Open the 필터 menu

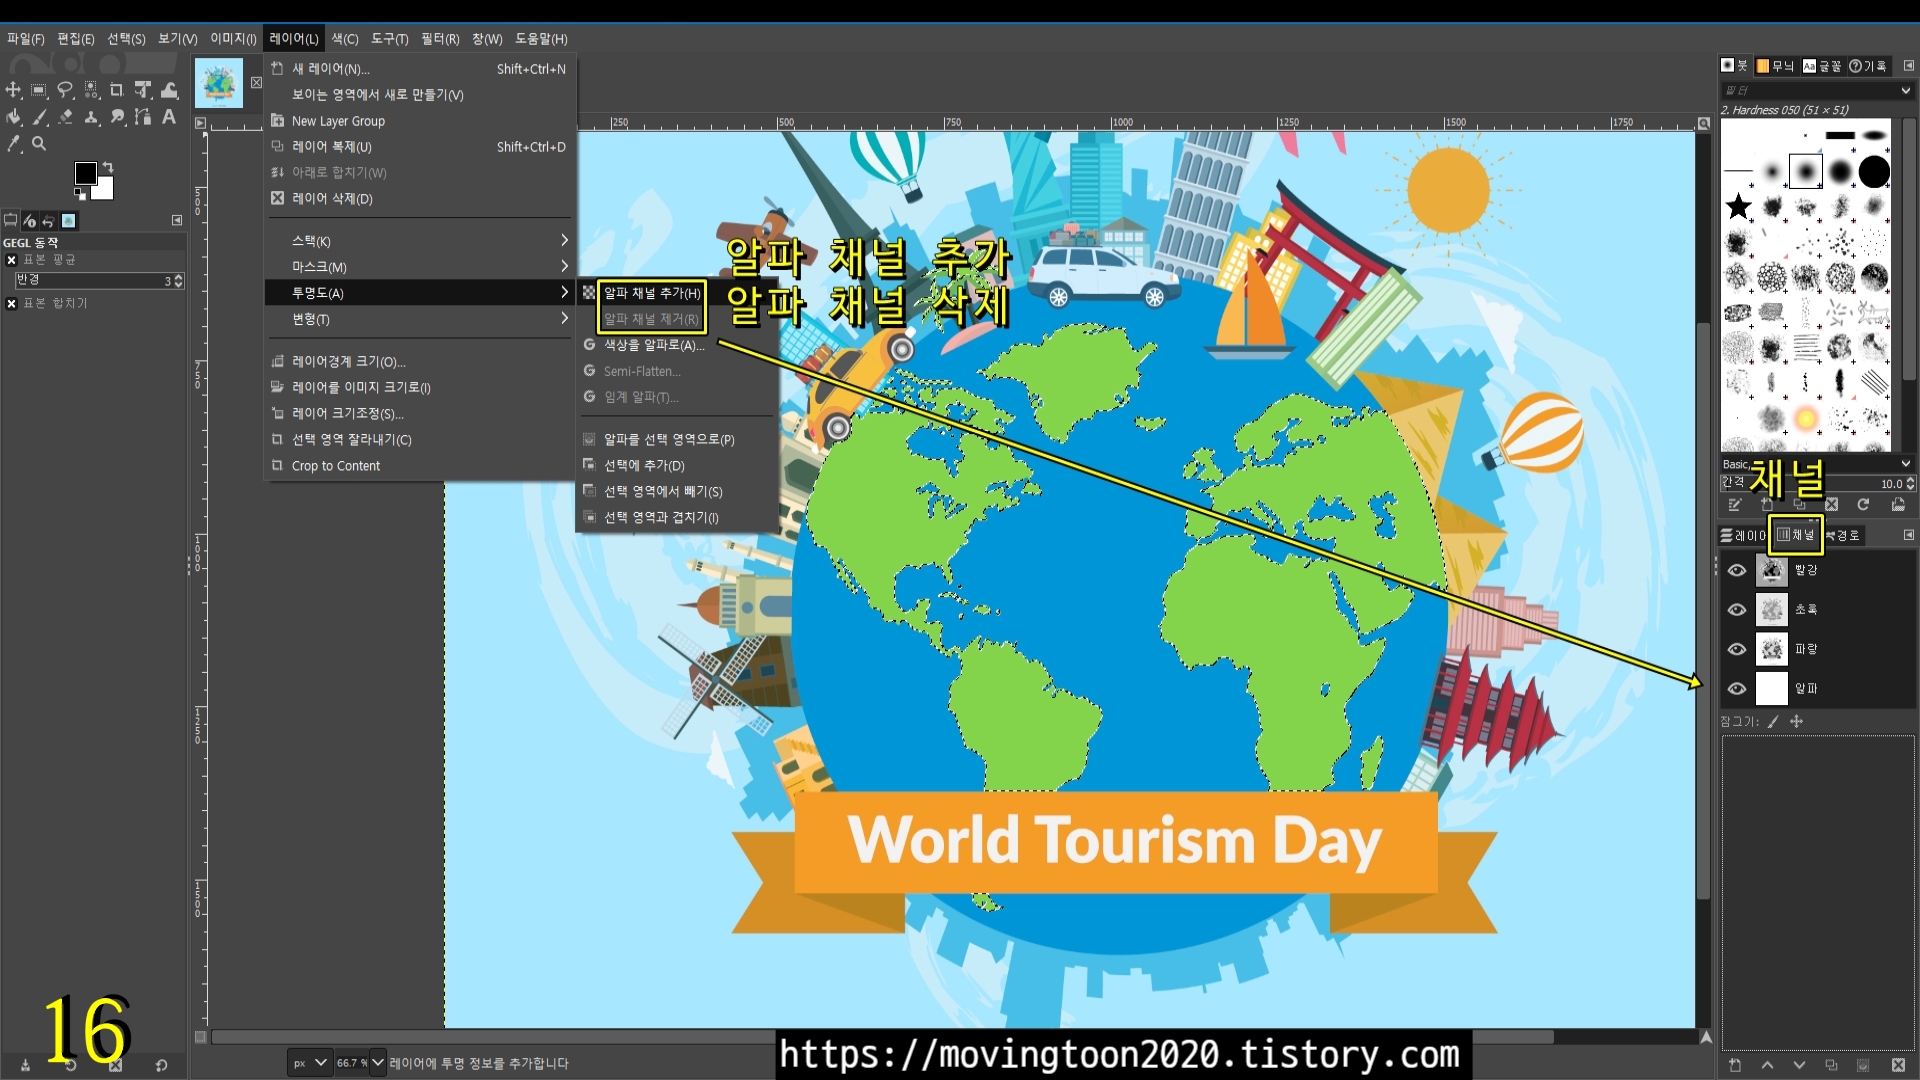(x=440, y=39)
